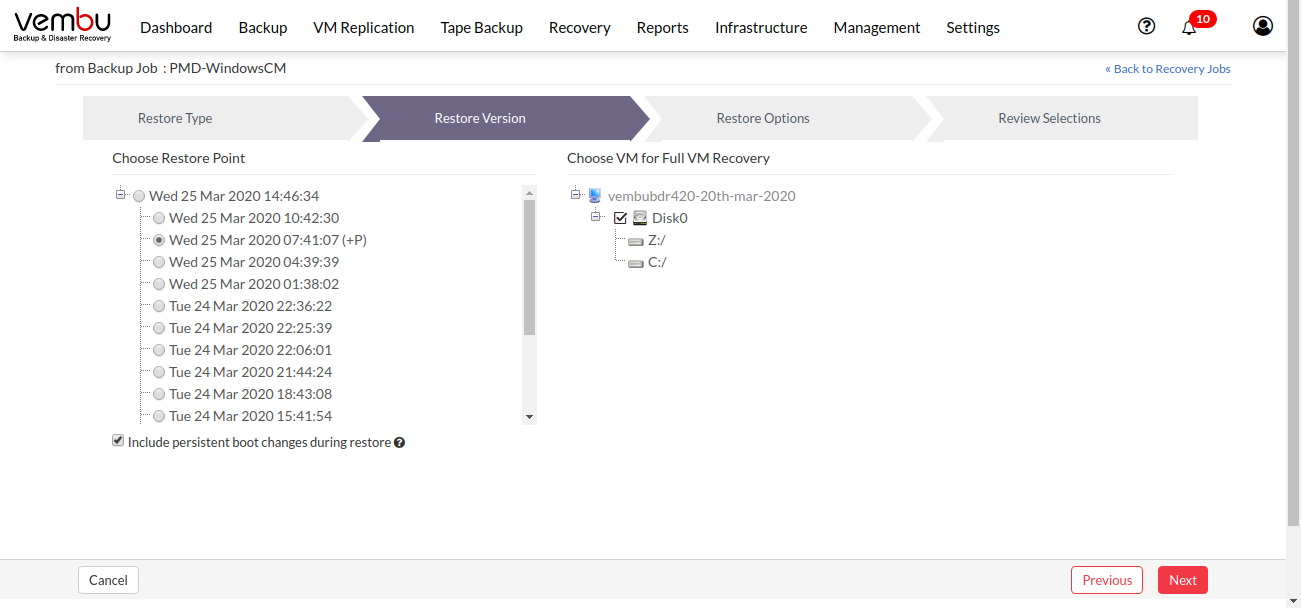Click the Cancel button
This screenshot has width=1301, height=608.
point(108,580)
